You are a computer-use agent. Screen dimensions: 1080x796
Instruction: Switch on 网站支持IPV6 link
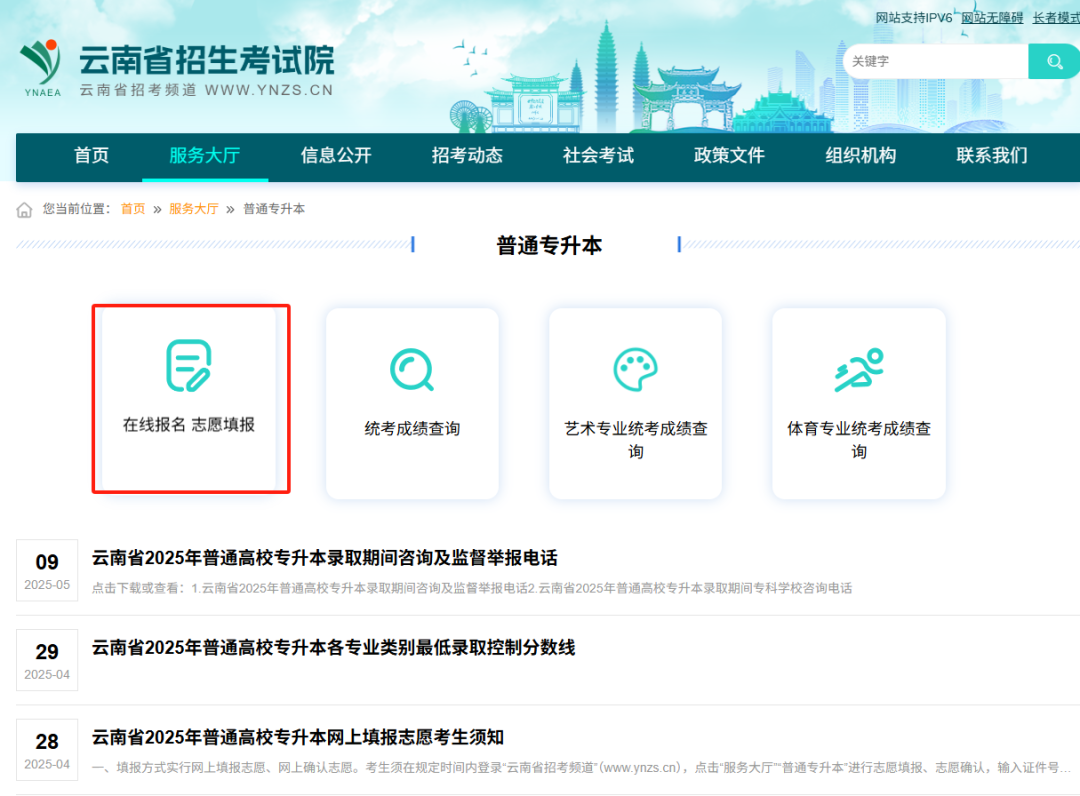coord(913,17)
